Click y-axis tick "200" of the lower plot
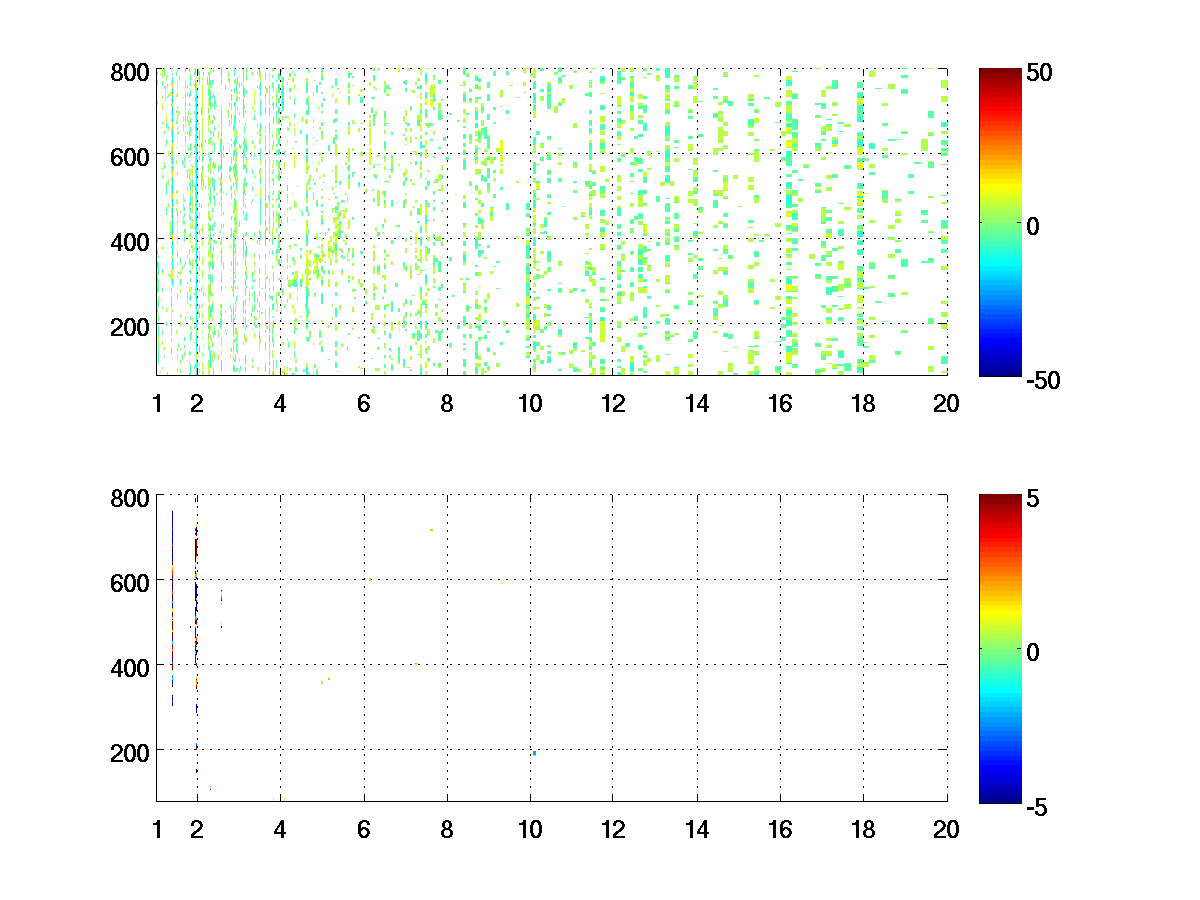 [x=130, y=751]
